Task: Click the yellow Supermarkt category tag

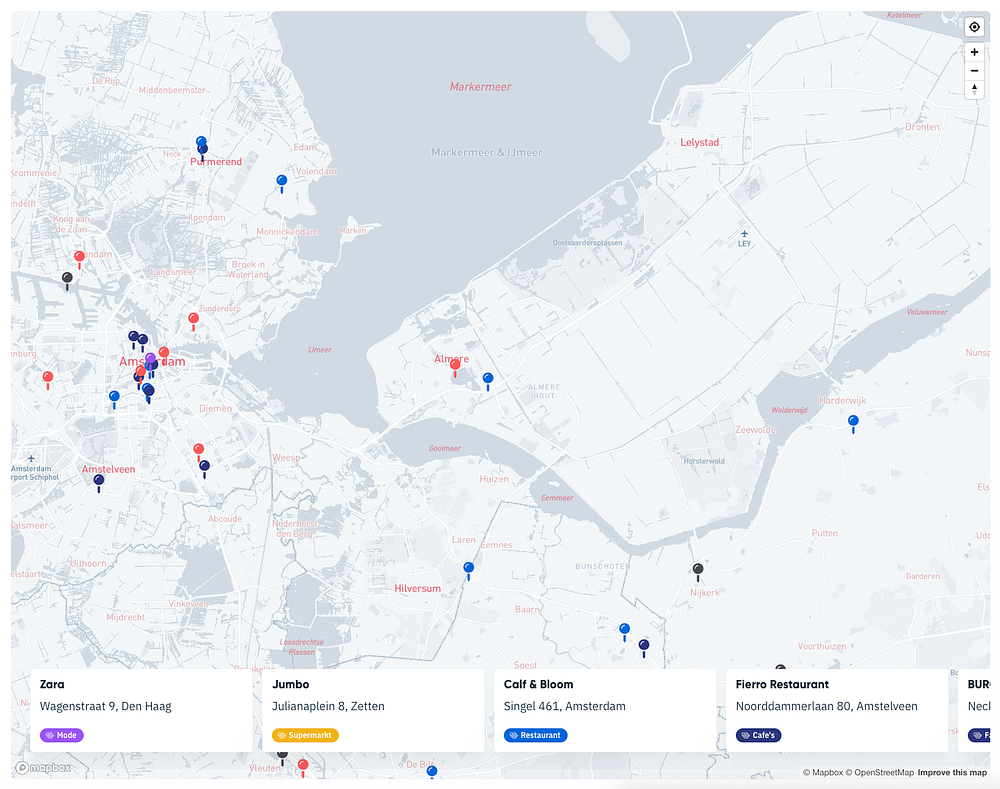Action: [x=305, y=735]
